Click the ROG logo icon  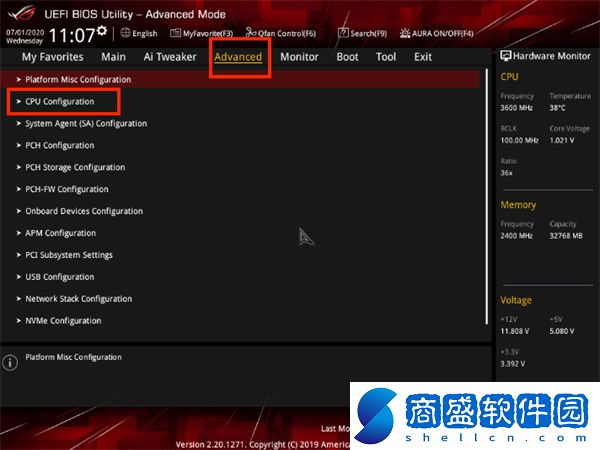click(21, 14)
